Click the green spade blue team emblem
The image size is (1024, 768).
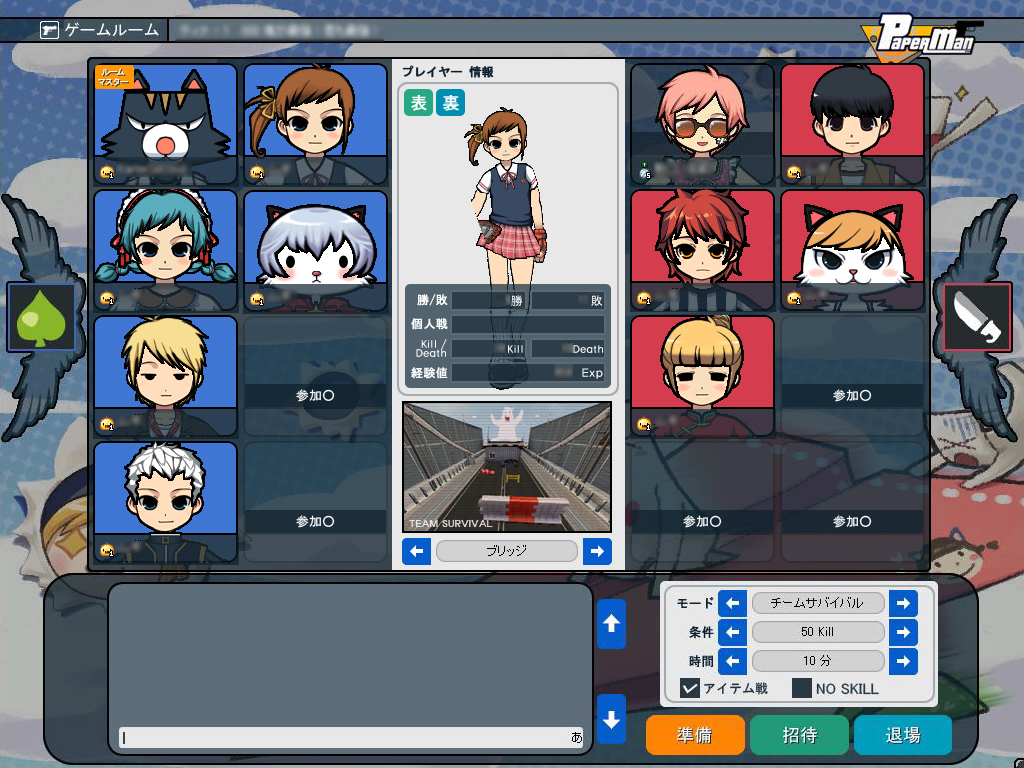41,317
